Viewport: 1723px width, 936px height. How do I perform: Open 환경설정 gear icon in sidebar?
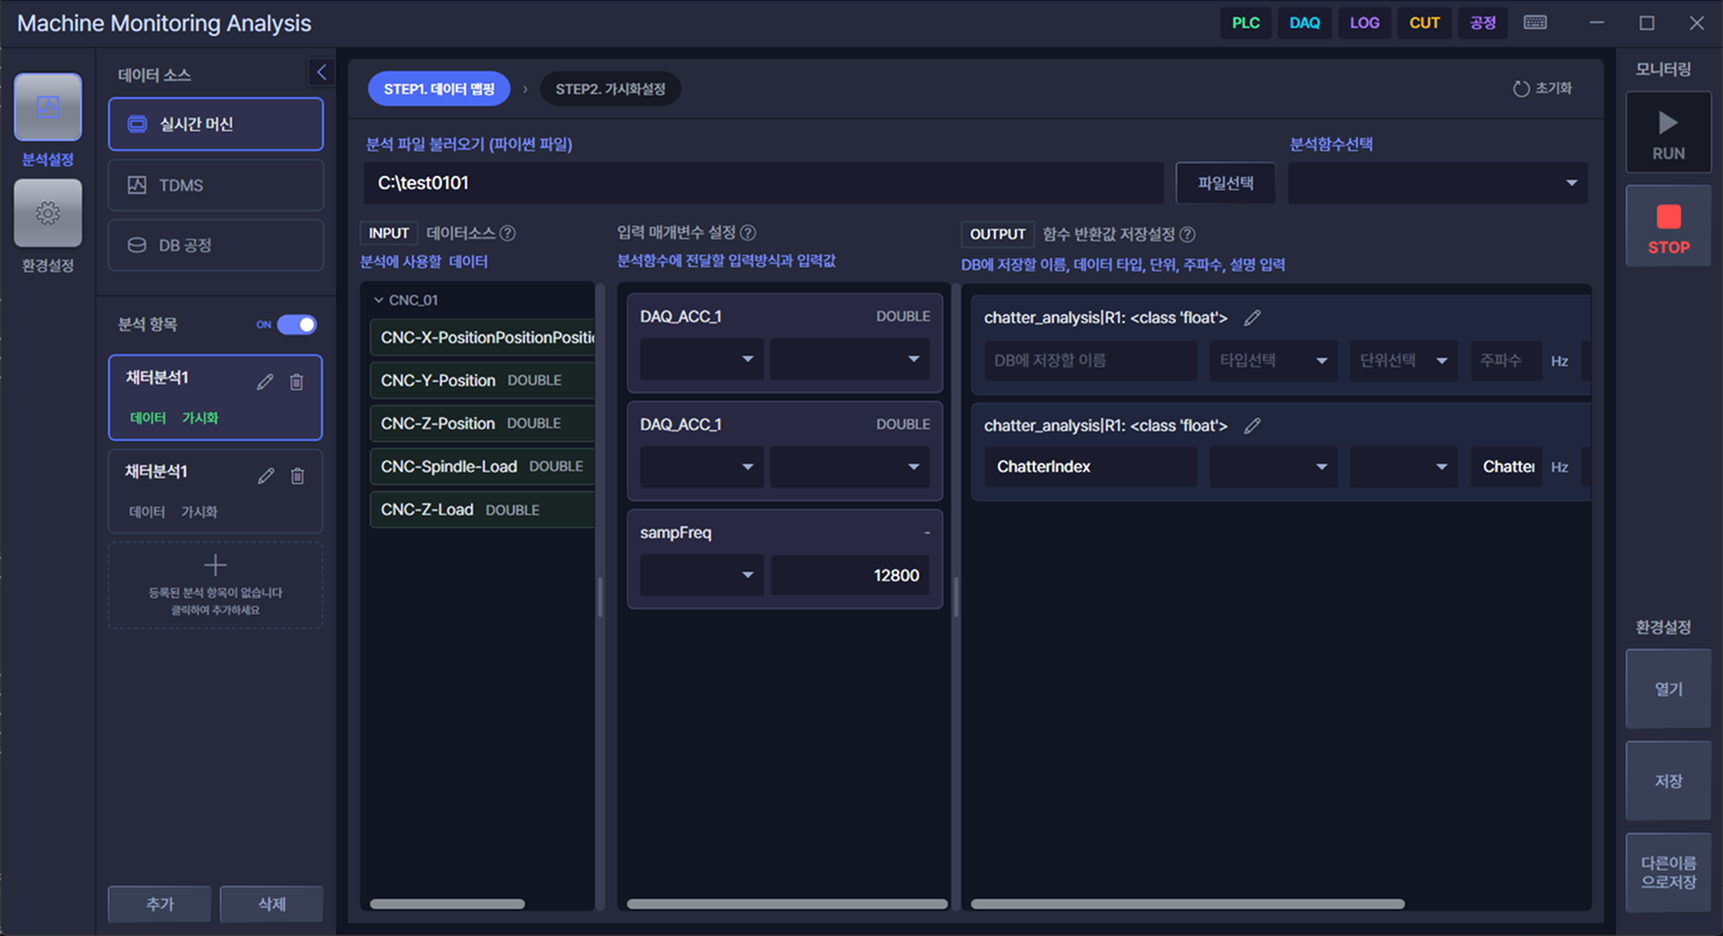click(x=47, y=213)
